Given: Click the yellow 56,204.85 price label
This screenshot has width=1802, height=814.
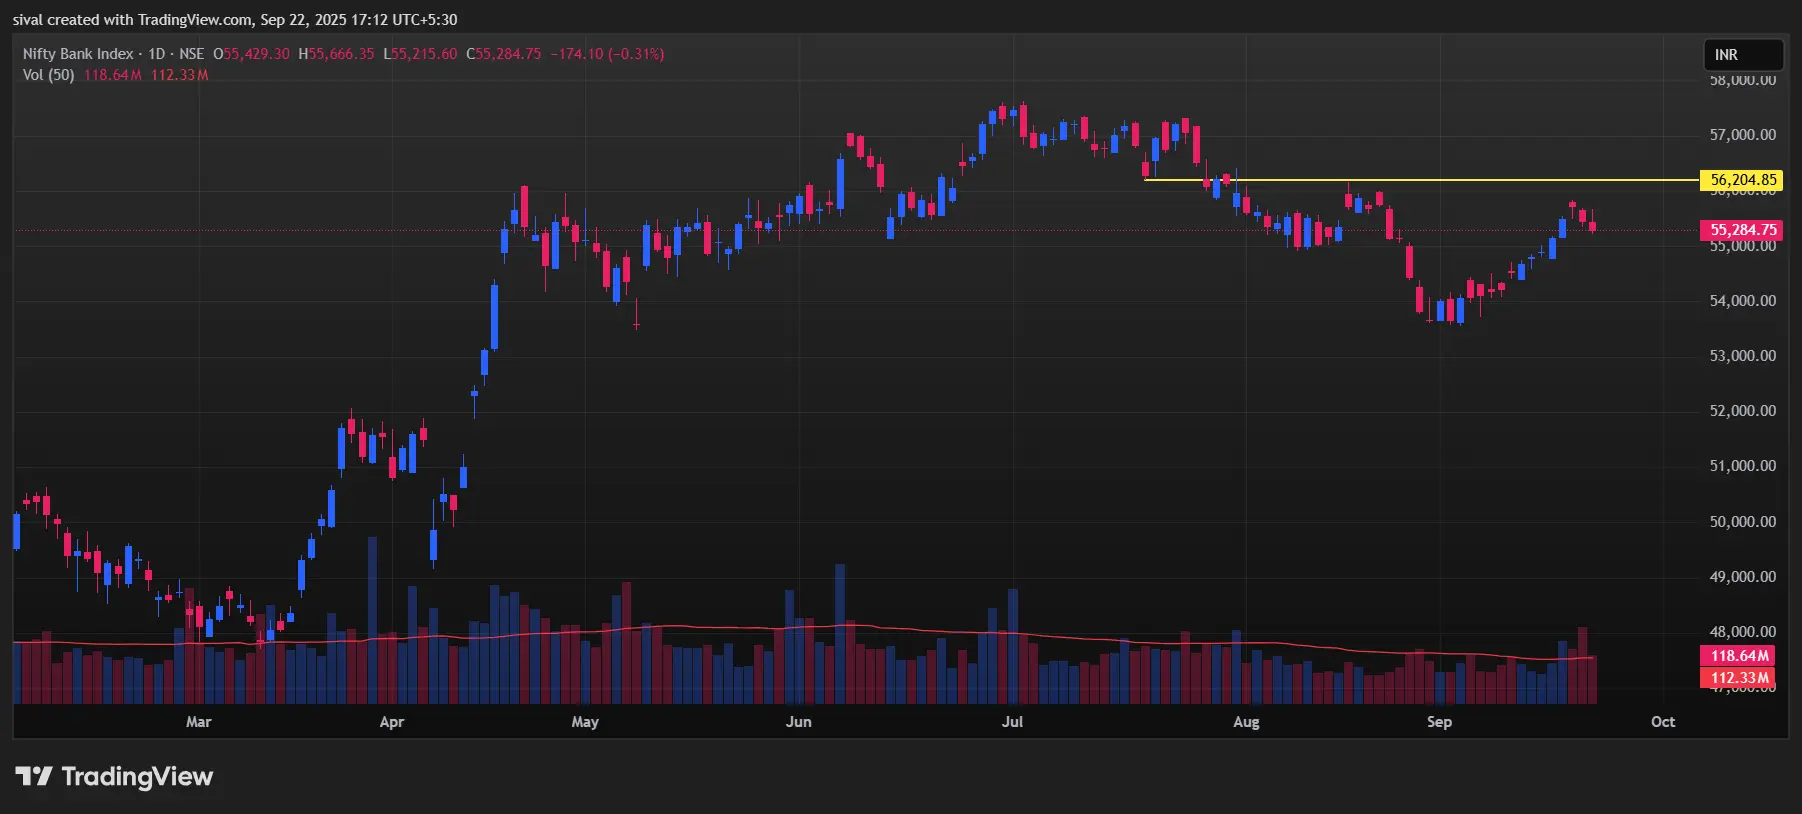Looking at the screenshot, I should tap(1741, 180).
